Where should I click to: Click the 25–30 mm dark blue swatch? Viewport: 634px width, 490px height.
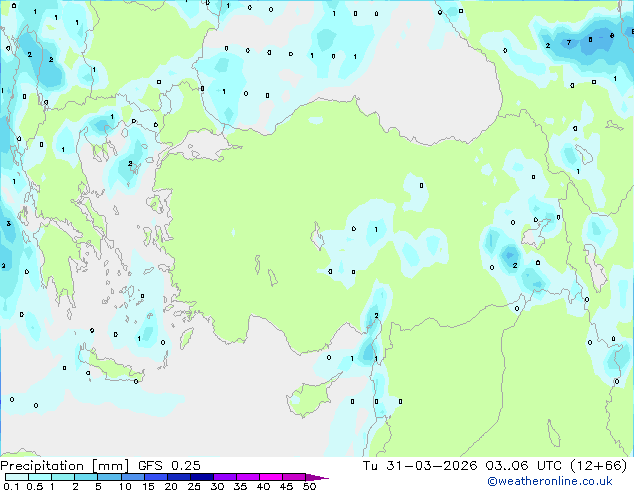[201, 477]
